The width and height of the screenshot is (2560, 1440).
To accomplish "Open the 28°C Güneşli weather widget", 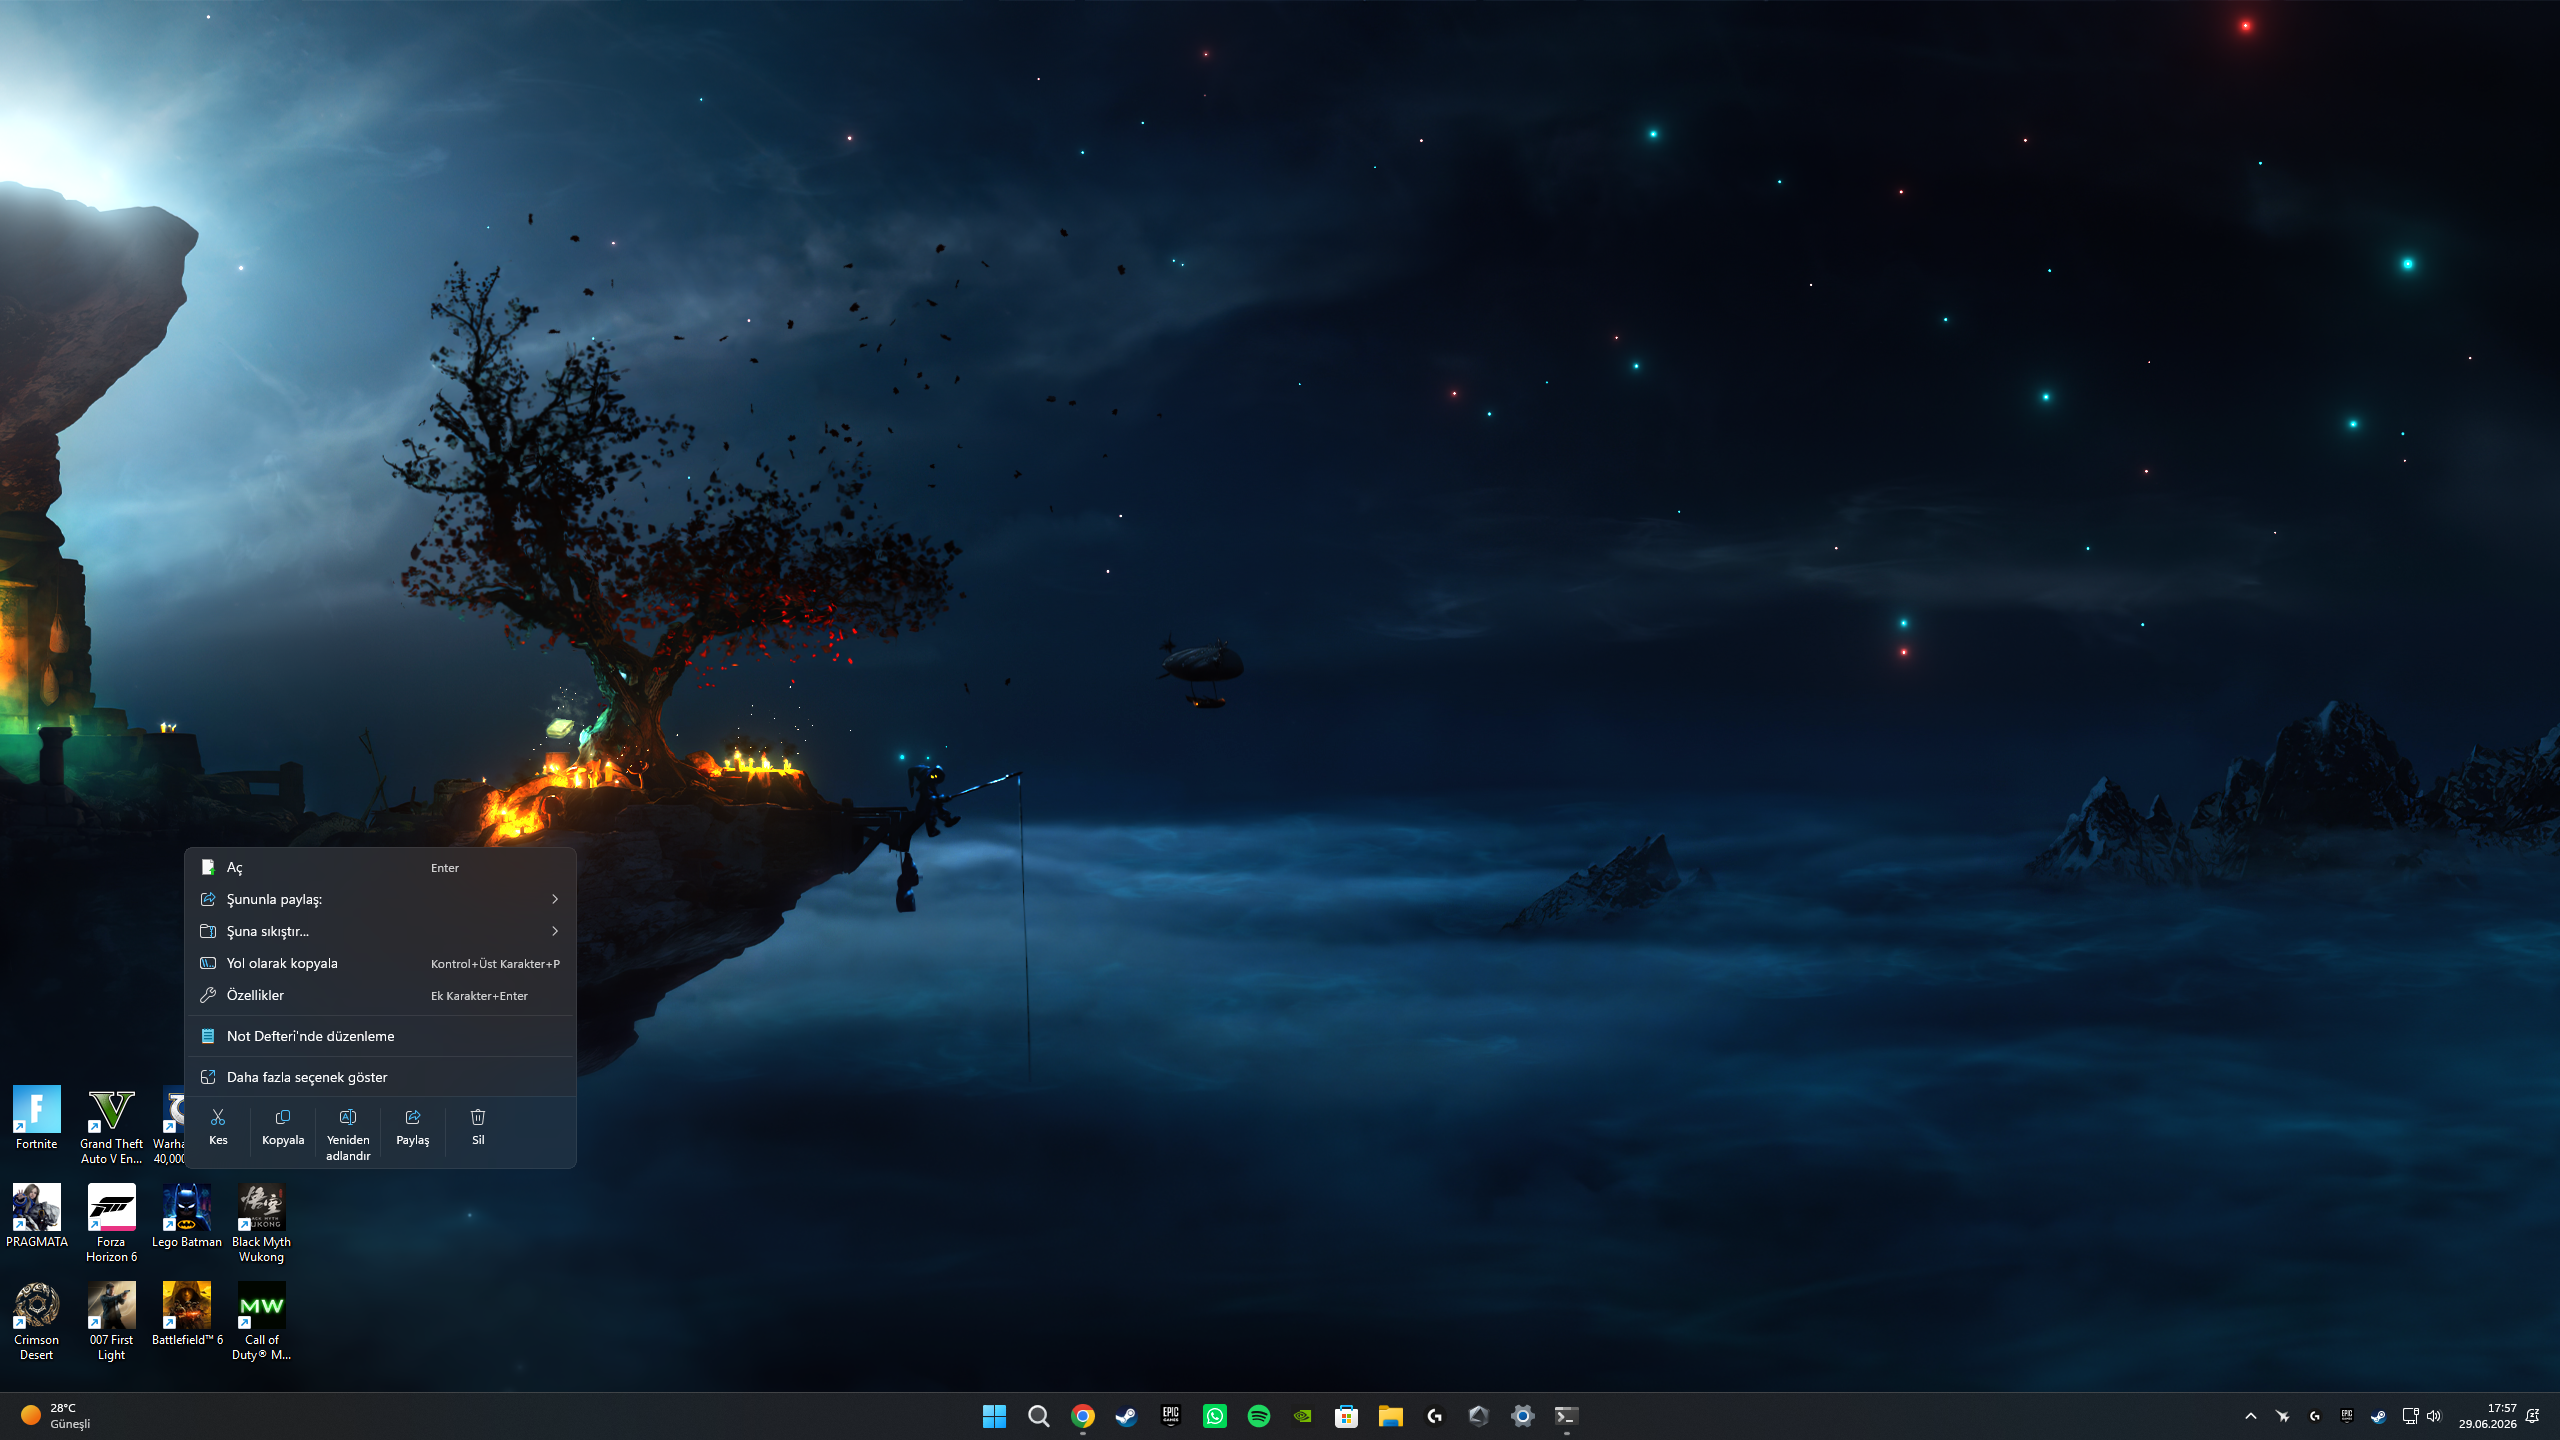I will pyautogui.click(x=56, y=1416).
